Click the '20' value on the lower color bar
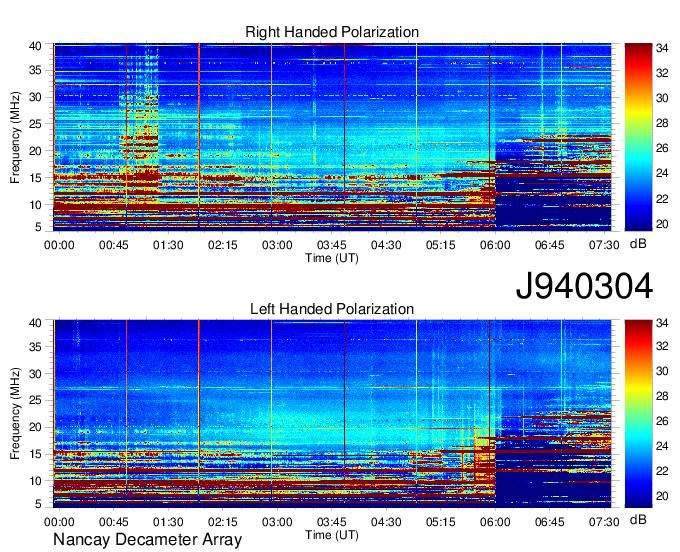680x552 pixels. [x=662, y=496]
